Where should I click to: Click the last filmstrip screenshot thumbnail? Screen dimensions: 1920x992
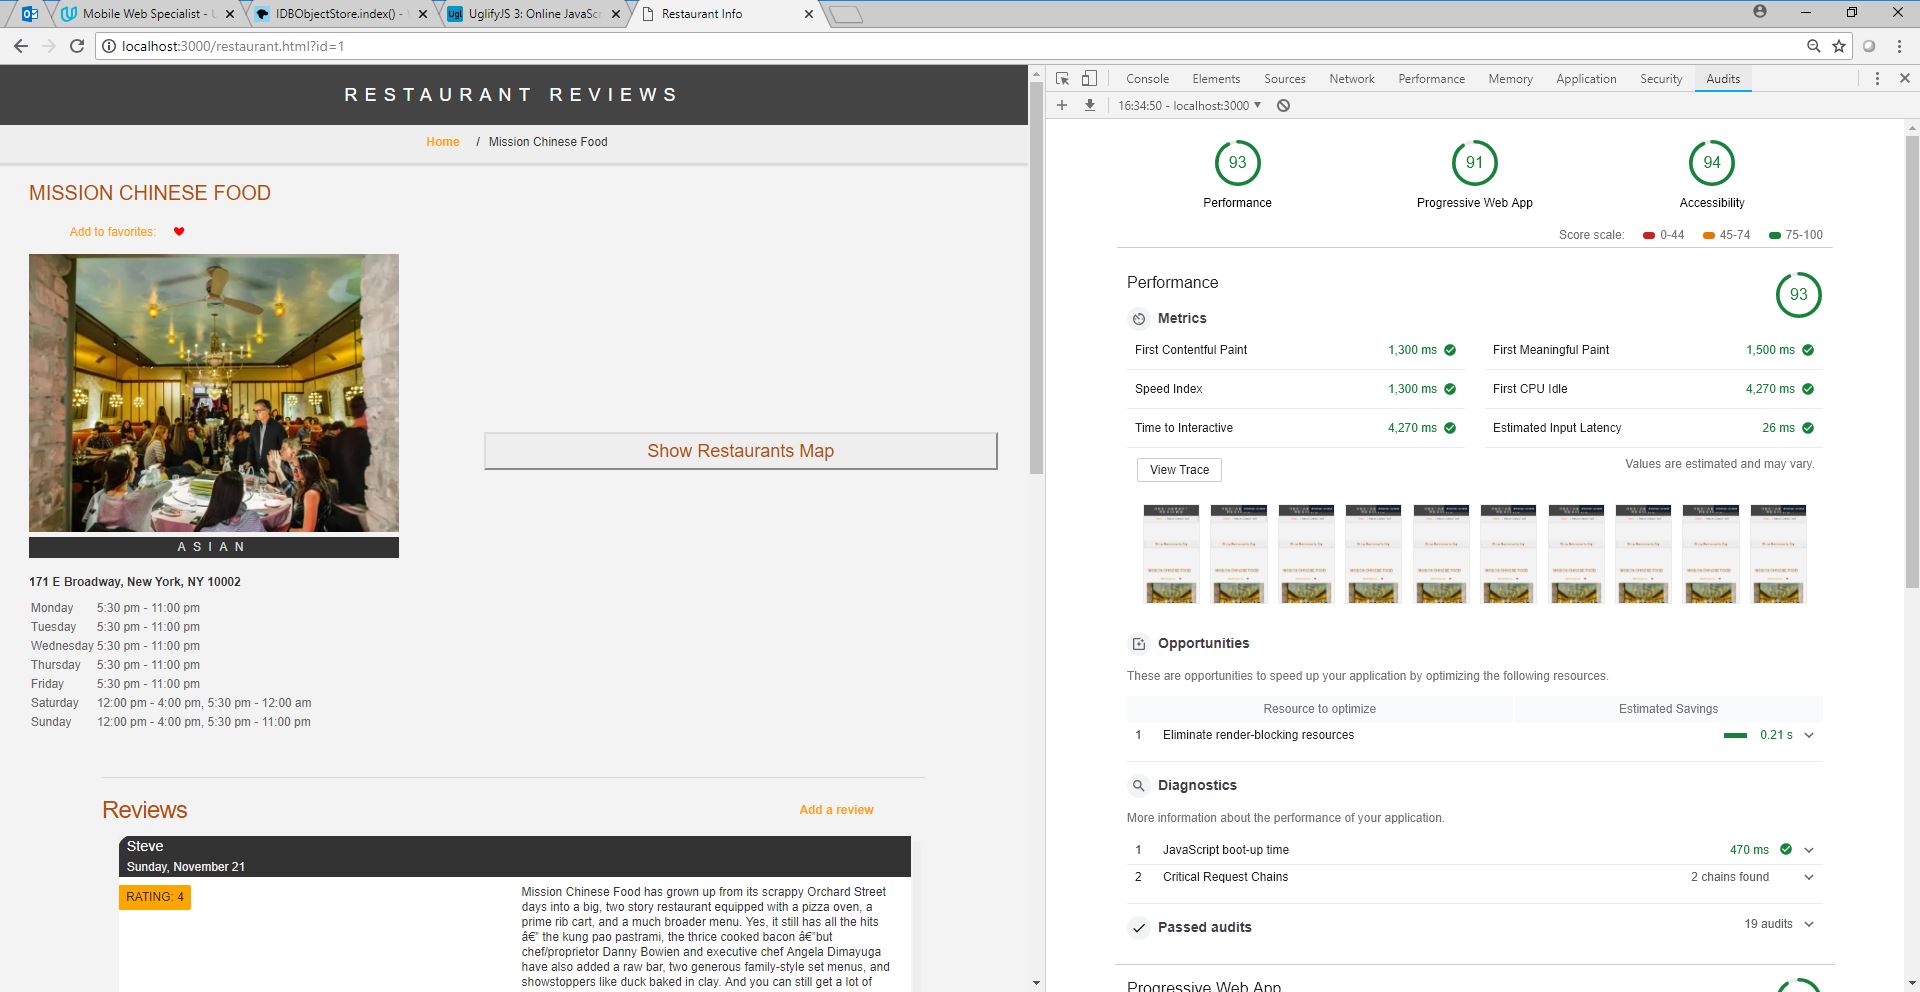tap(1778, 554)
